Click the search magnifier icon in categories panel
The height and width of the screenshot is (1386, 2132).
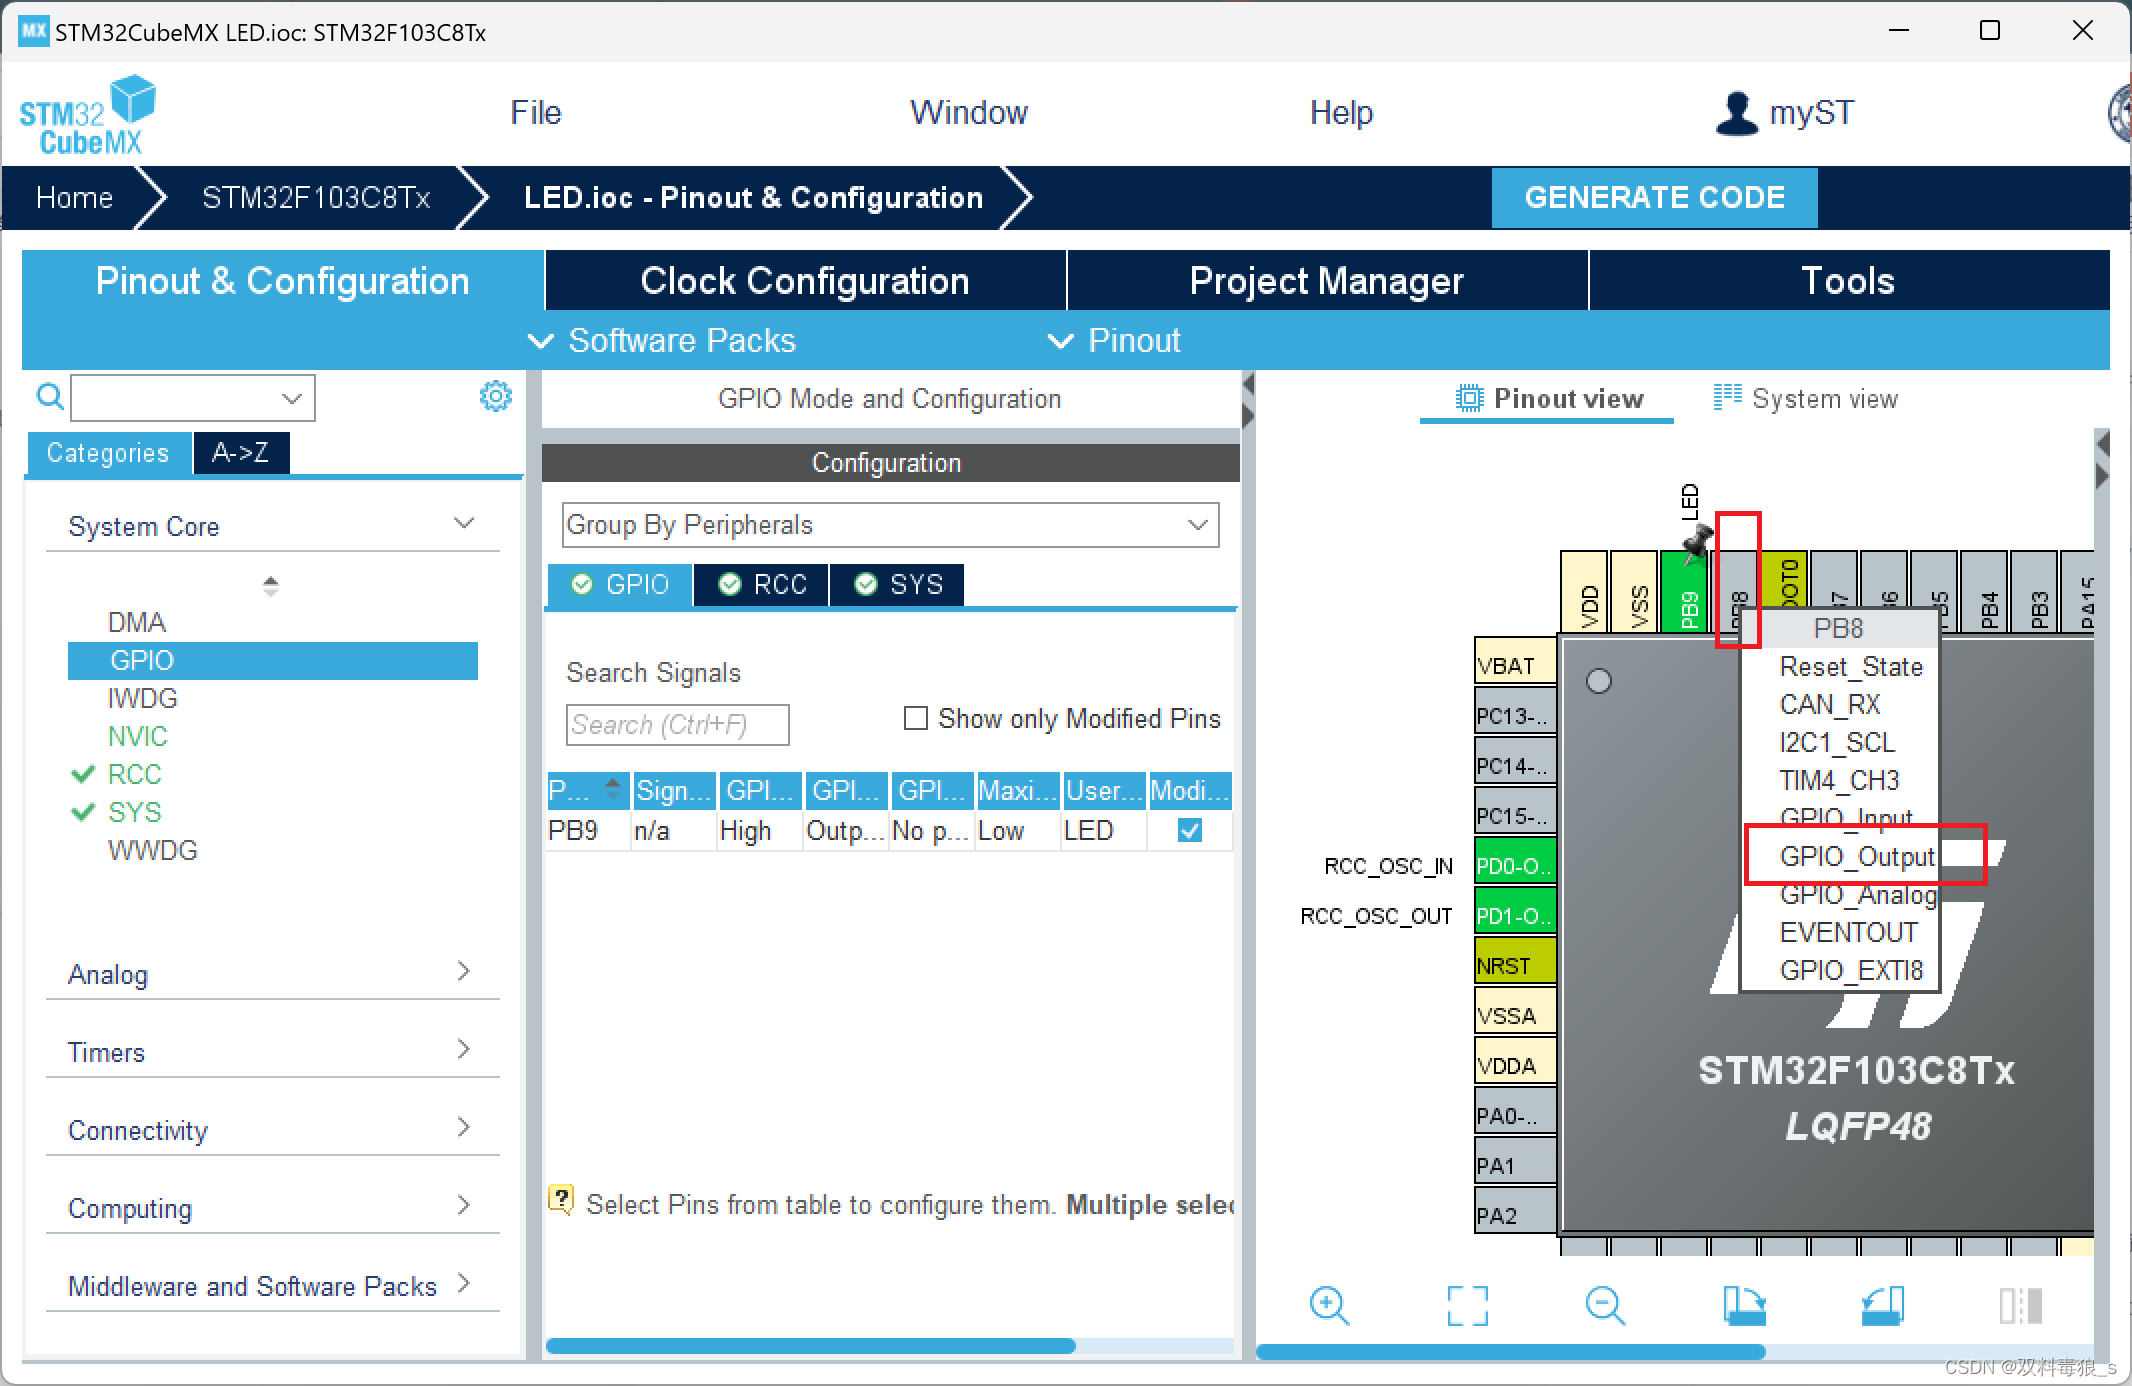[x=49, y=397]
